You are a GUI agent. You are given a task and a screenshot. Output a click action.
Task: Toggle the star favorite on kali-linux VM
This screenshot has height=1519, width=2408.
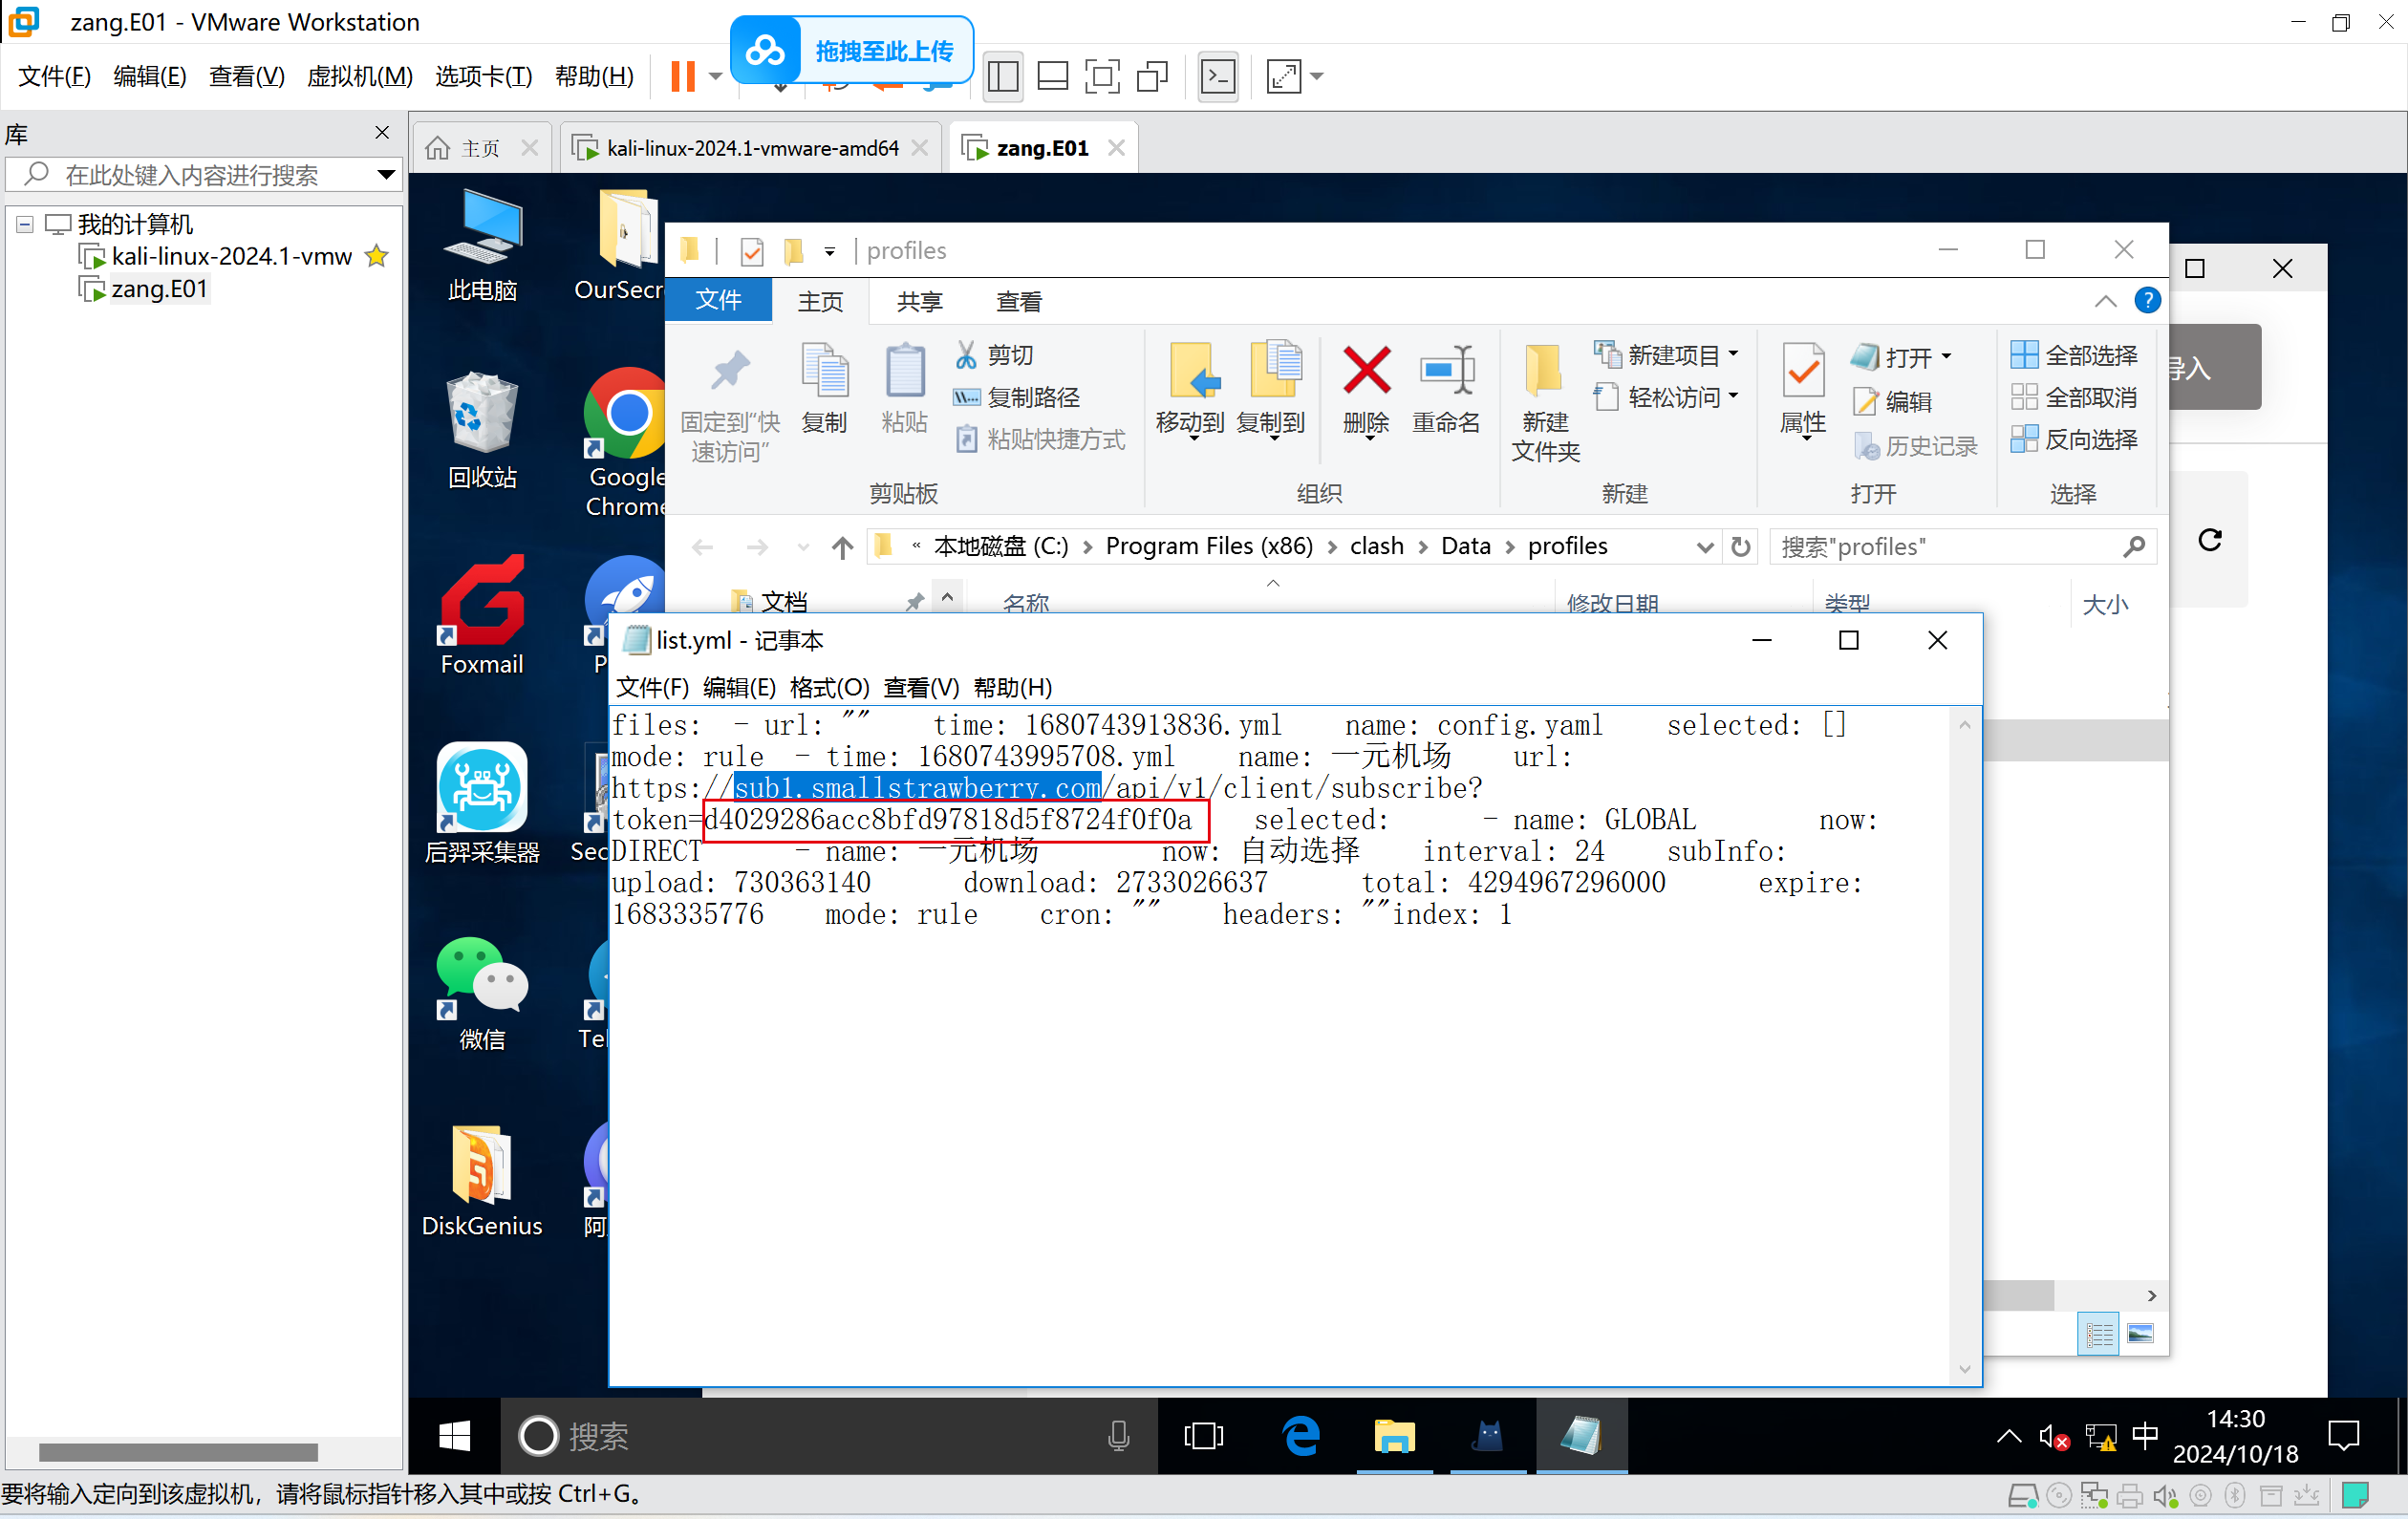[x=377, y=256]
